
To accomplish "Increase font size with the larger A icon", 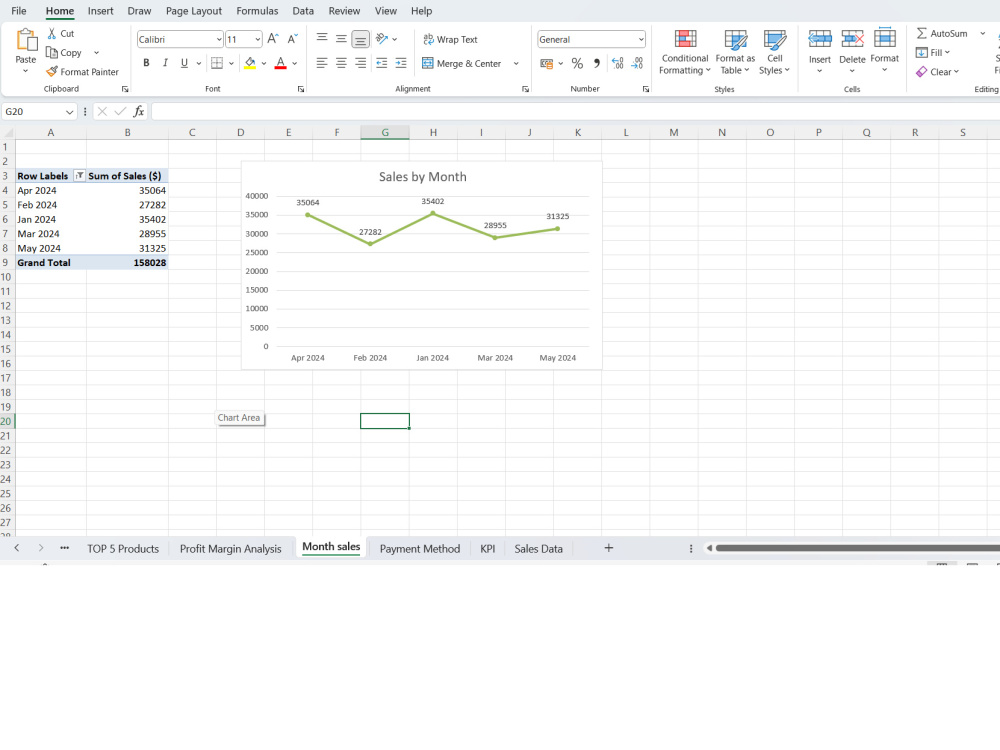I will 273,39.
